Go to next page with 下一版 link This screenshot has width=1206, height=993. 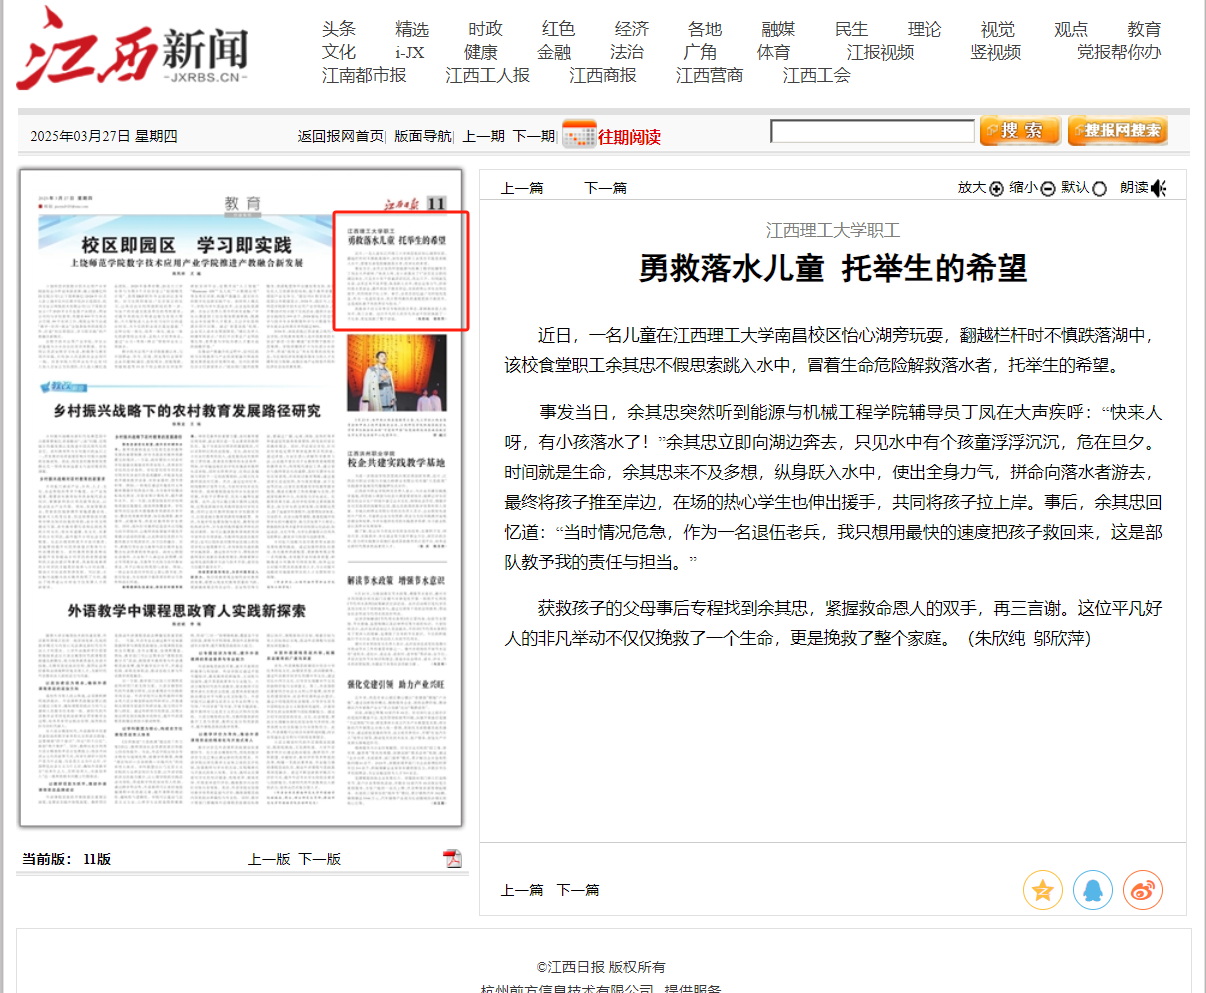pyautogui.click(x=320, y=859)
